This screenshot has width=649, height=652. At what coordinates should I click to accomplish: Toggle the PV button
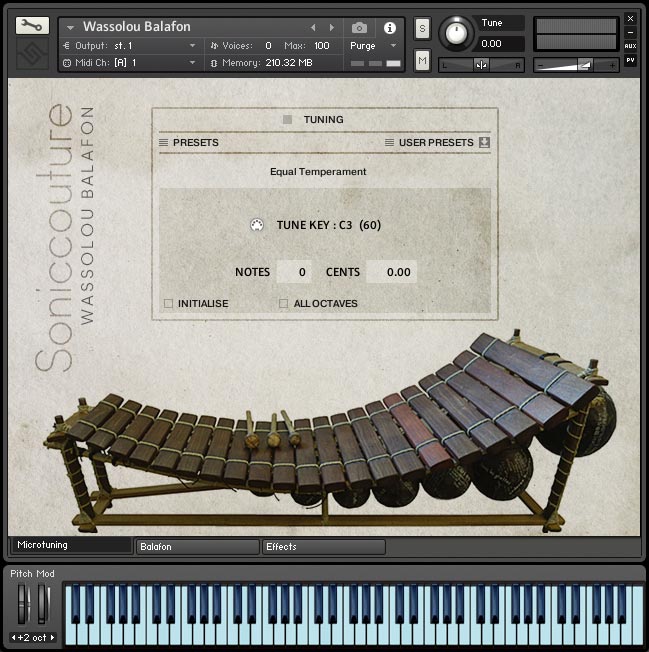click(630, 60)
